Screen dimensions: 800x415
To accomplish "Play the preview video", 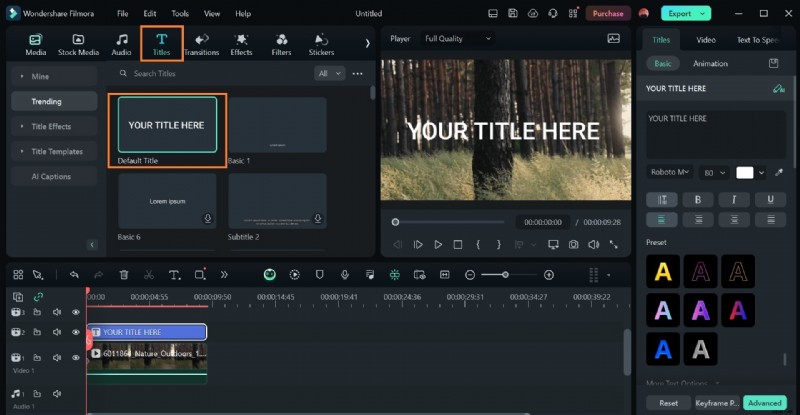I will point(438,244).
